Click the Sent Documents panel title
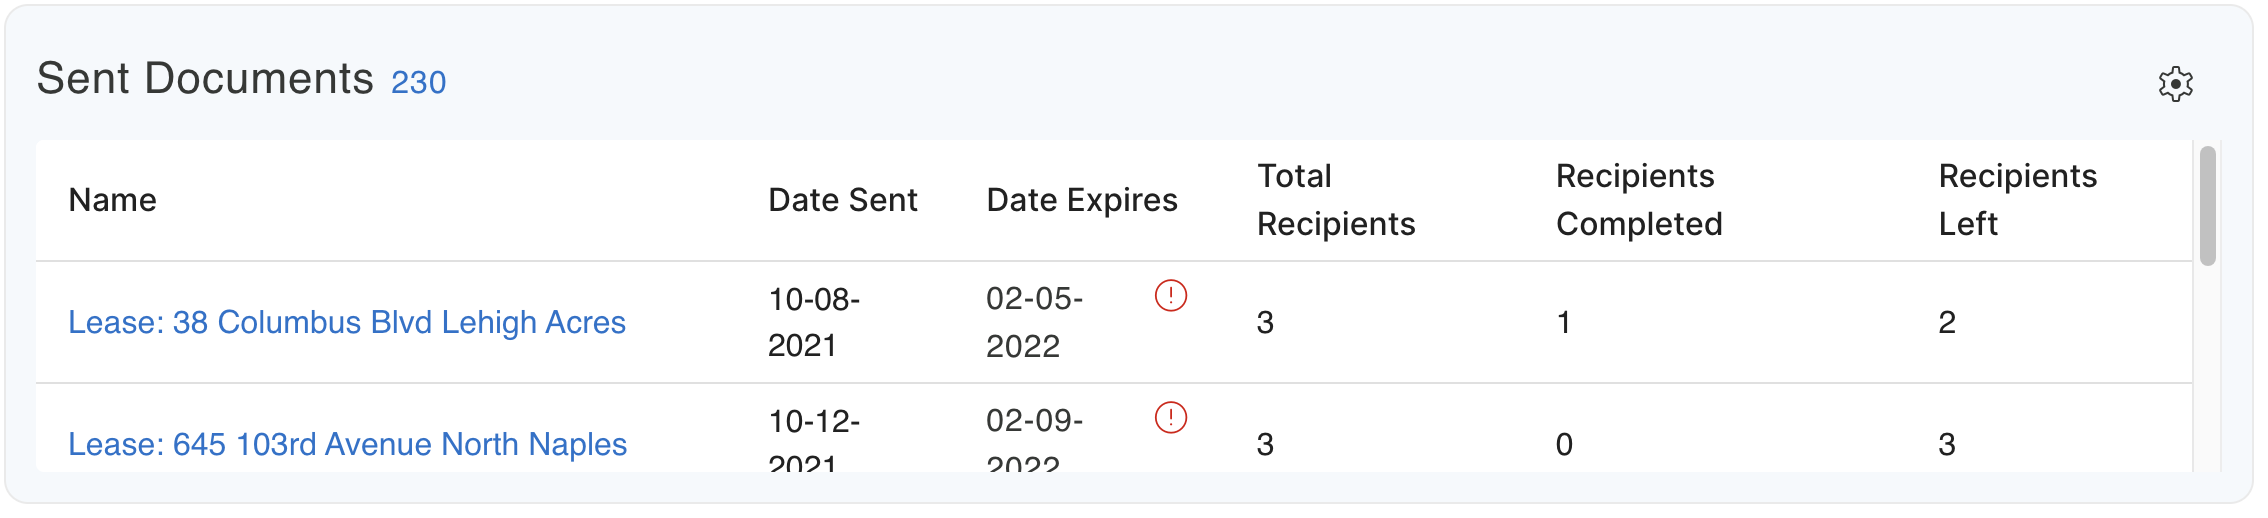The width and height of the screenshot is (2268, 518). coord(205,78)
